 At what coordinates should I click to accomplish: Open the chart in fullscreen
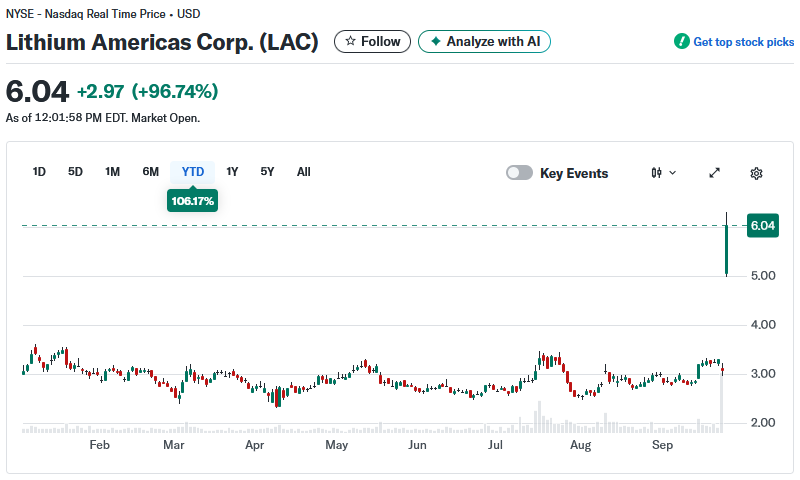pyautogui.click(x=715, y=173)
